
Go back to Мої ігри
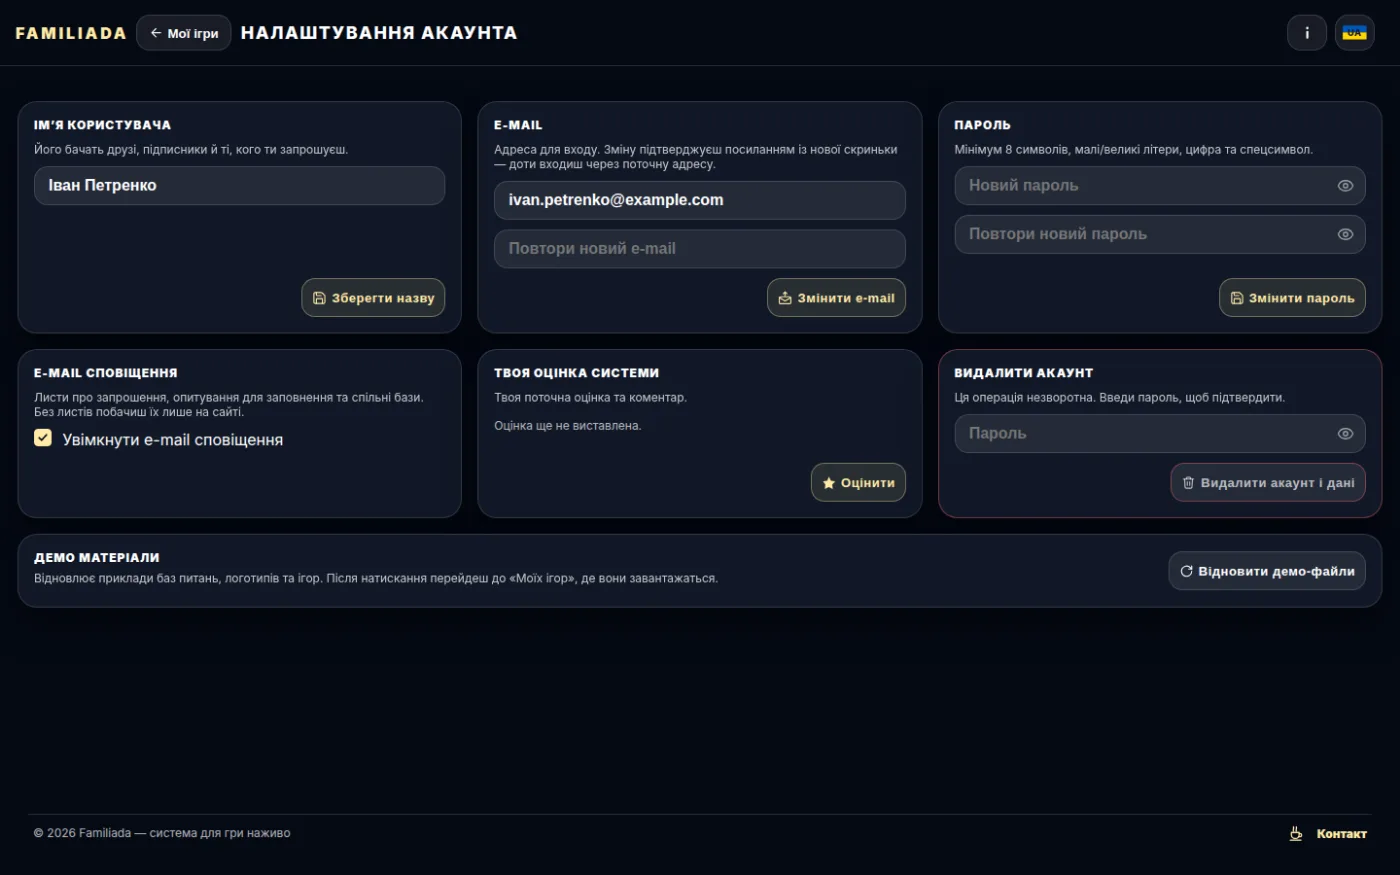184,33
